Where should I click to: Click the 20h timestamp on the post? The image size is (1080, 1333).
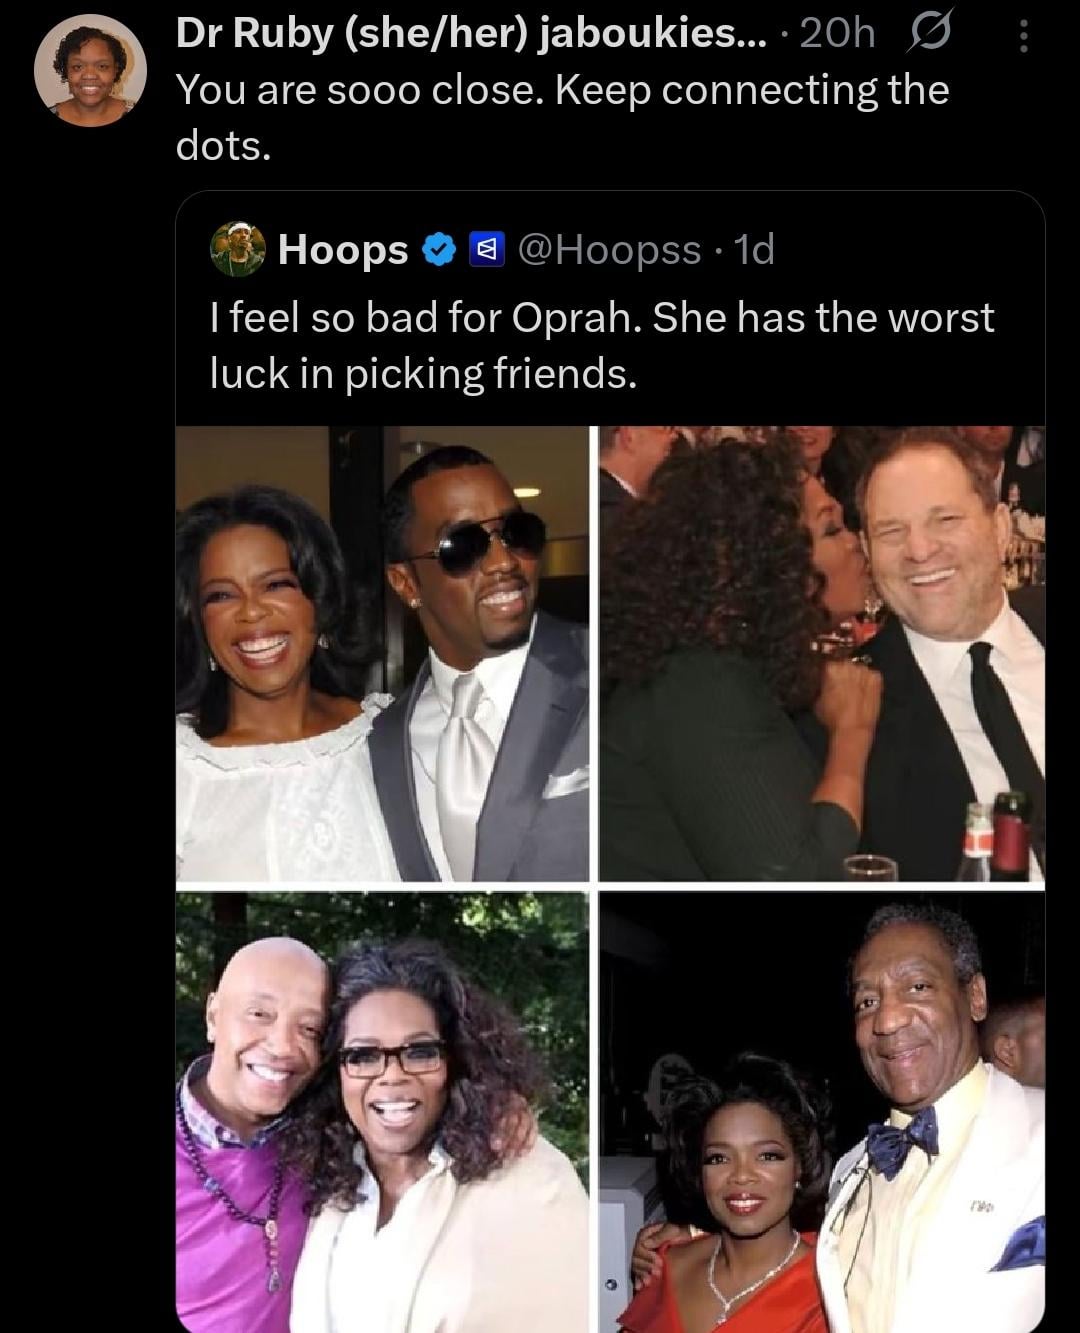point(837,35)
